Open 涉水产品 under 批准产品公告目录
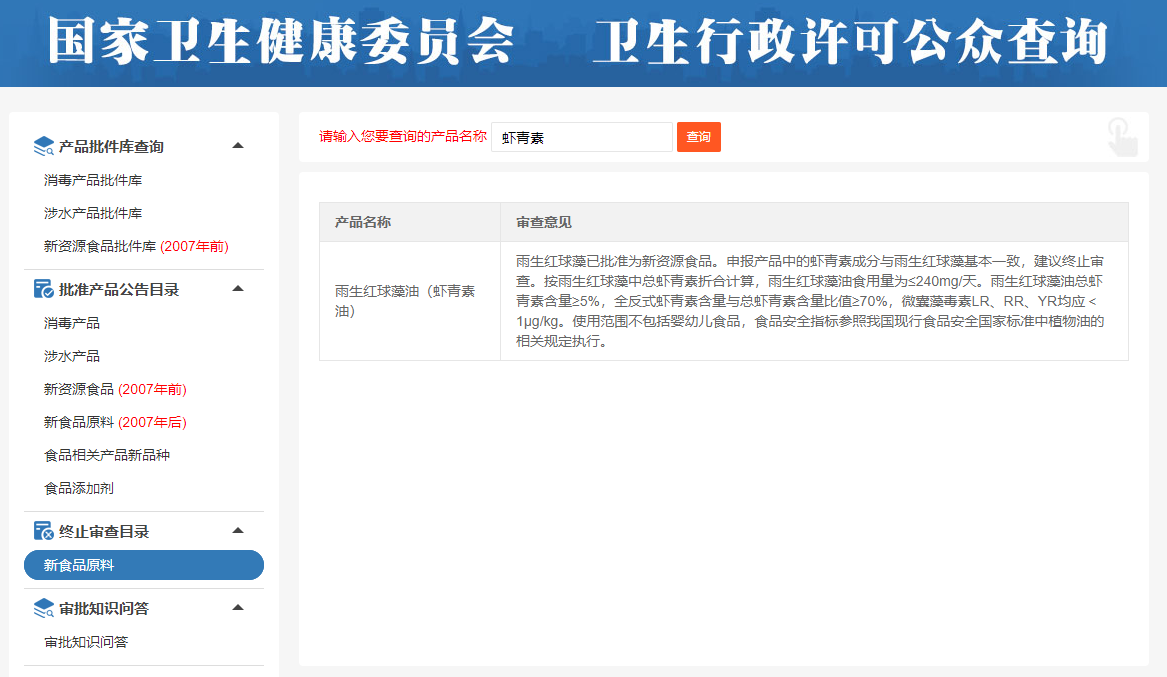This screenshot has height=677, width=1167. pos(71,356)
